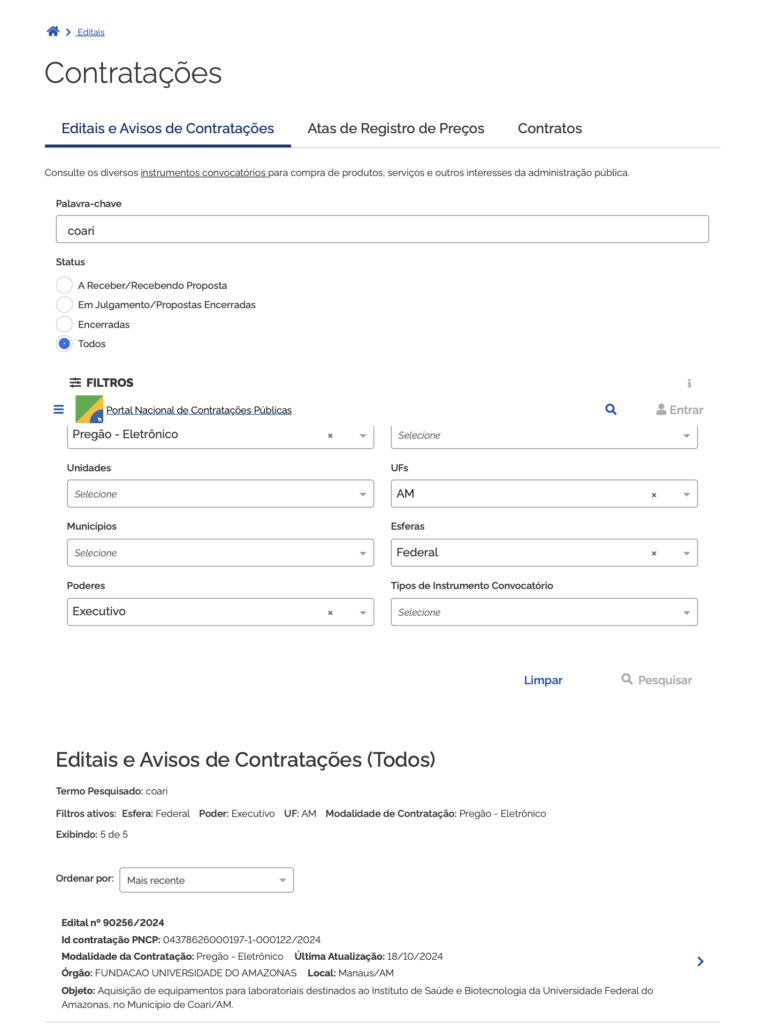This screenshot has height=1024, width=763.
Task: Open Edital 90256/2024 details arrow
Action: click(x=700, y=961)
